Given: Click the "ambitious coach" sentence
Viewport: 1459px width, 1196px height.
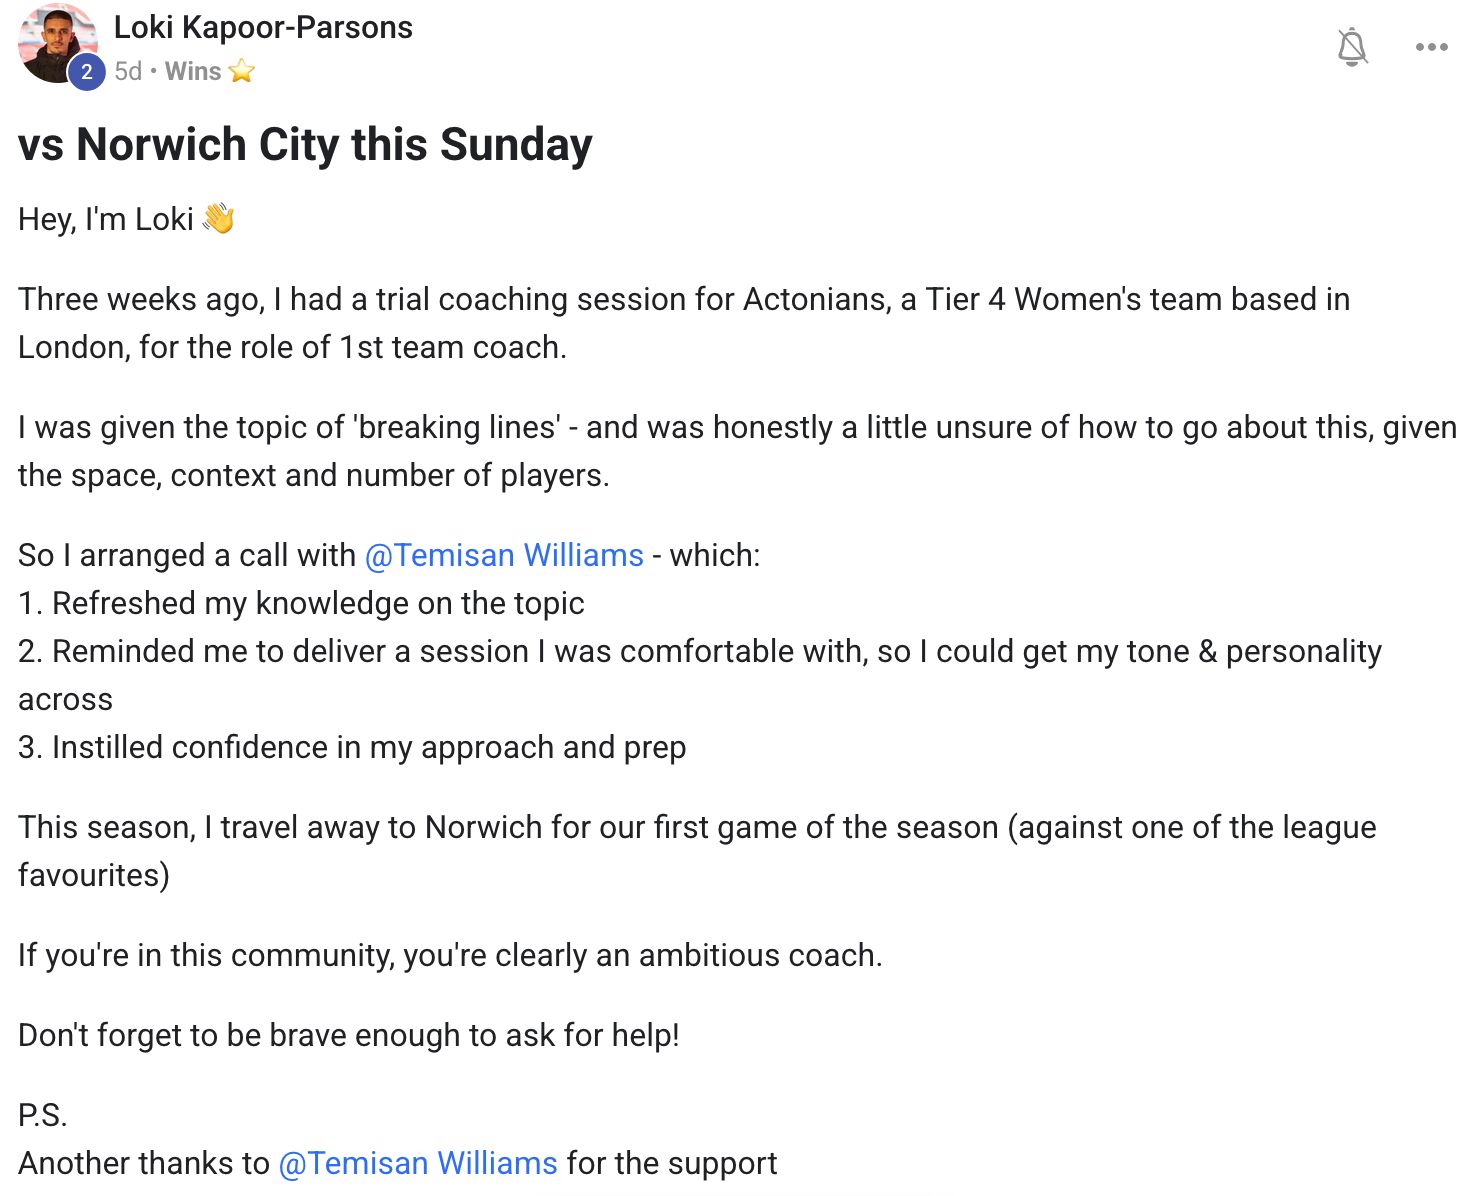Looking at the screenshot, I should coord(450,955).
